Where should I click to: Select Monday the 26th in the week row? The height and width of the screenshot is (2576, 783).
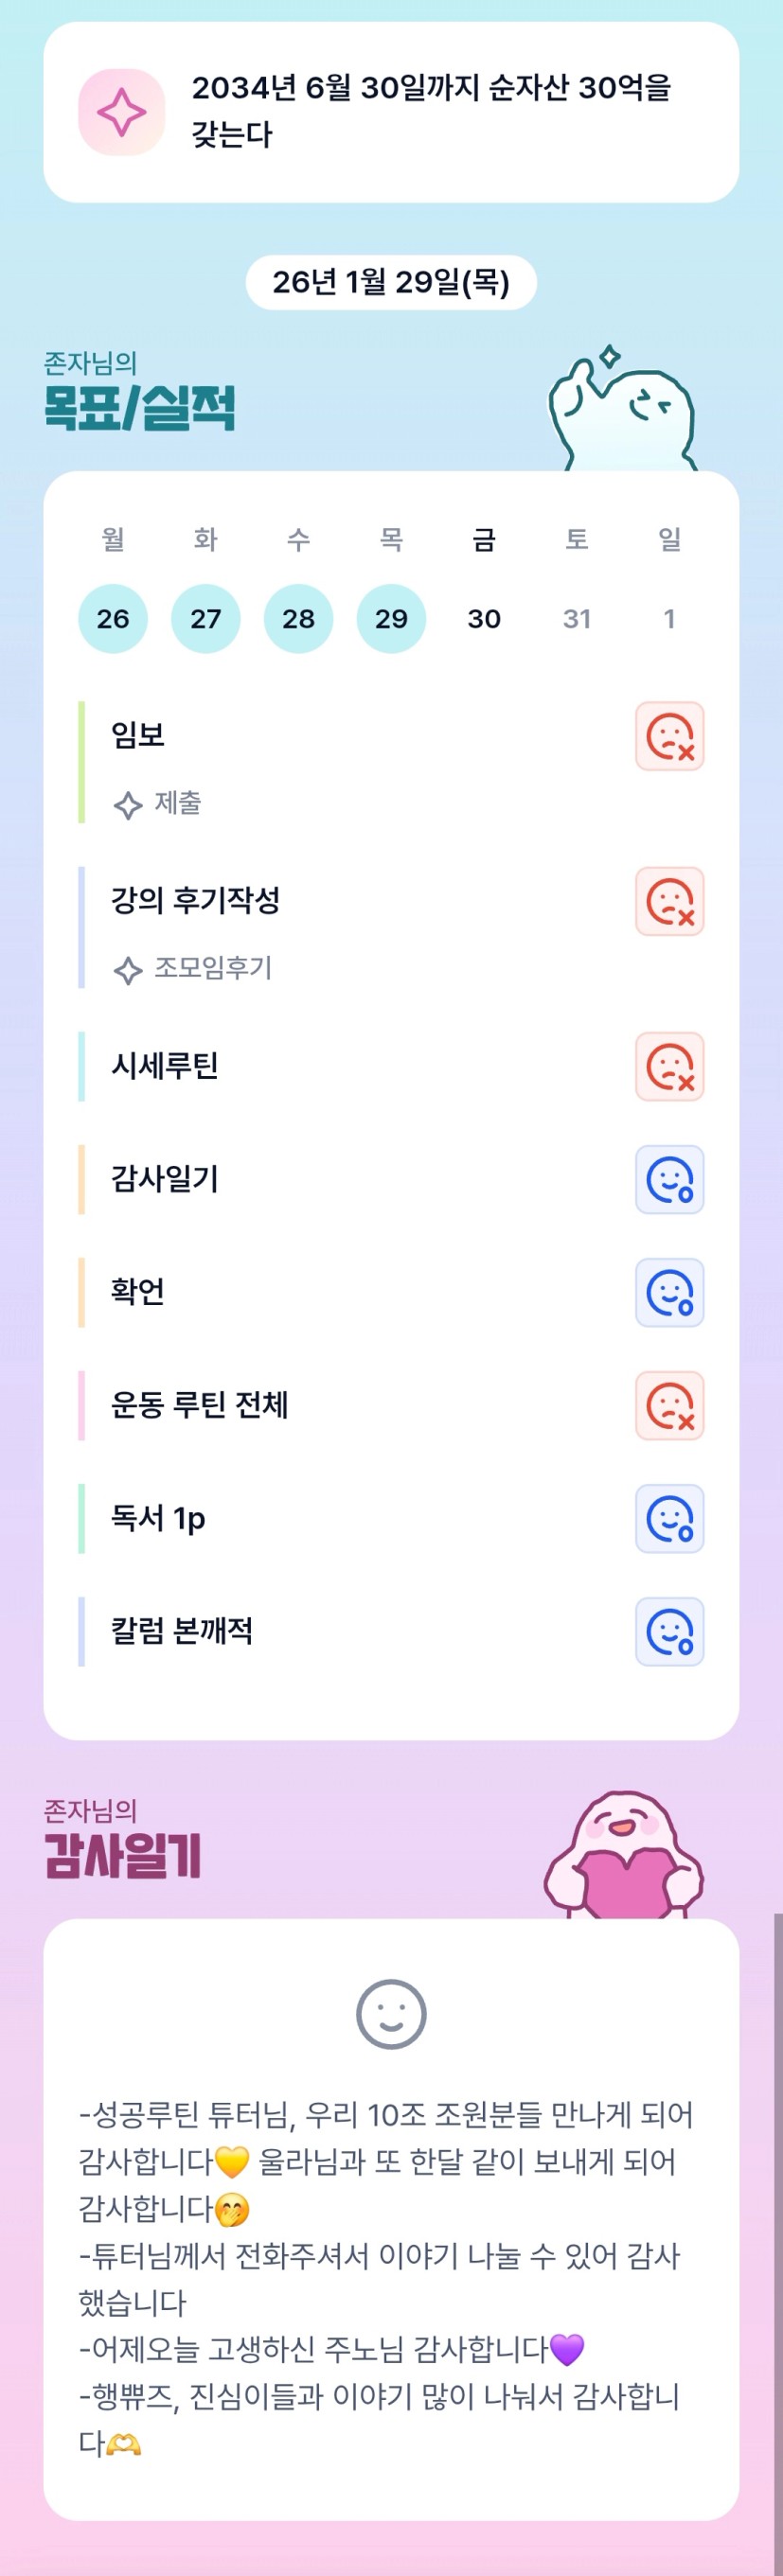coord(113,619)
